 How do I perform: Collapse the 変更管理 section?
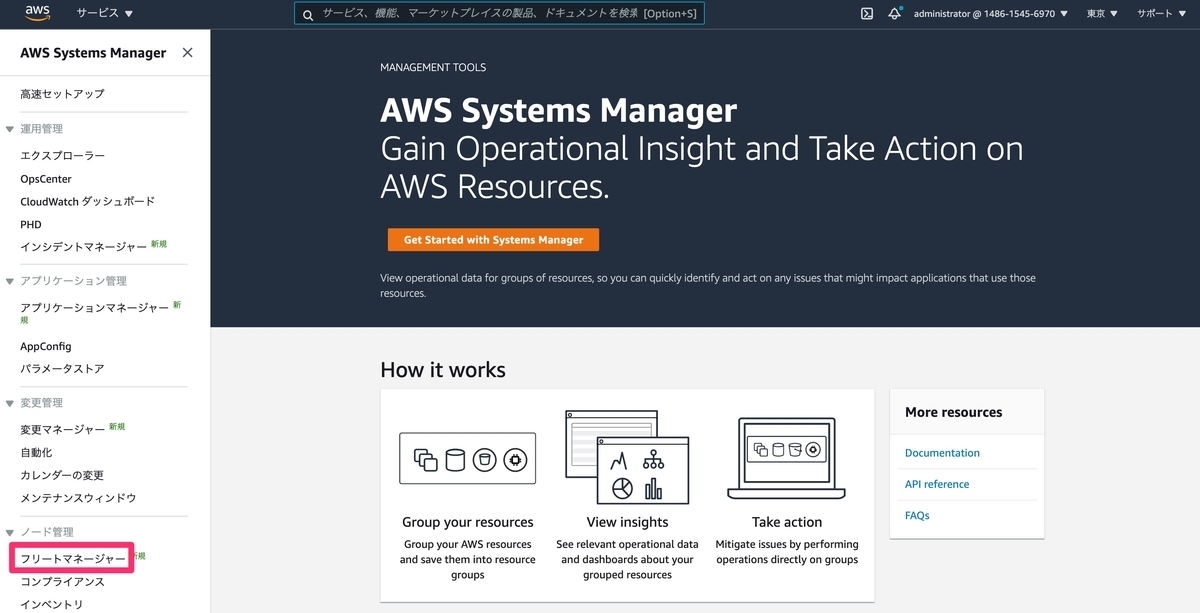(x=10, y=403)
